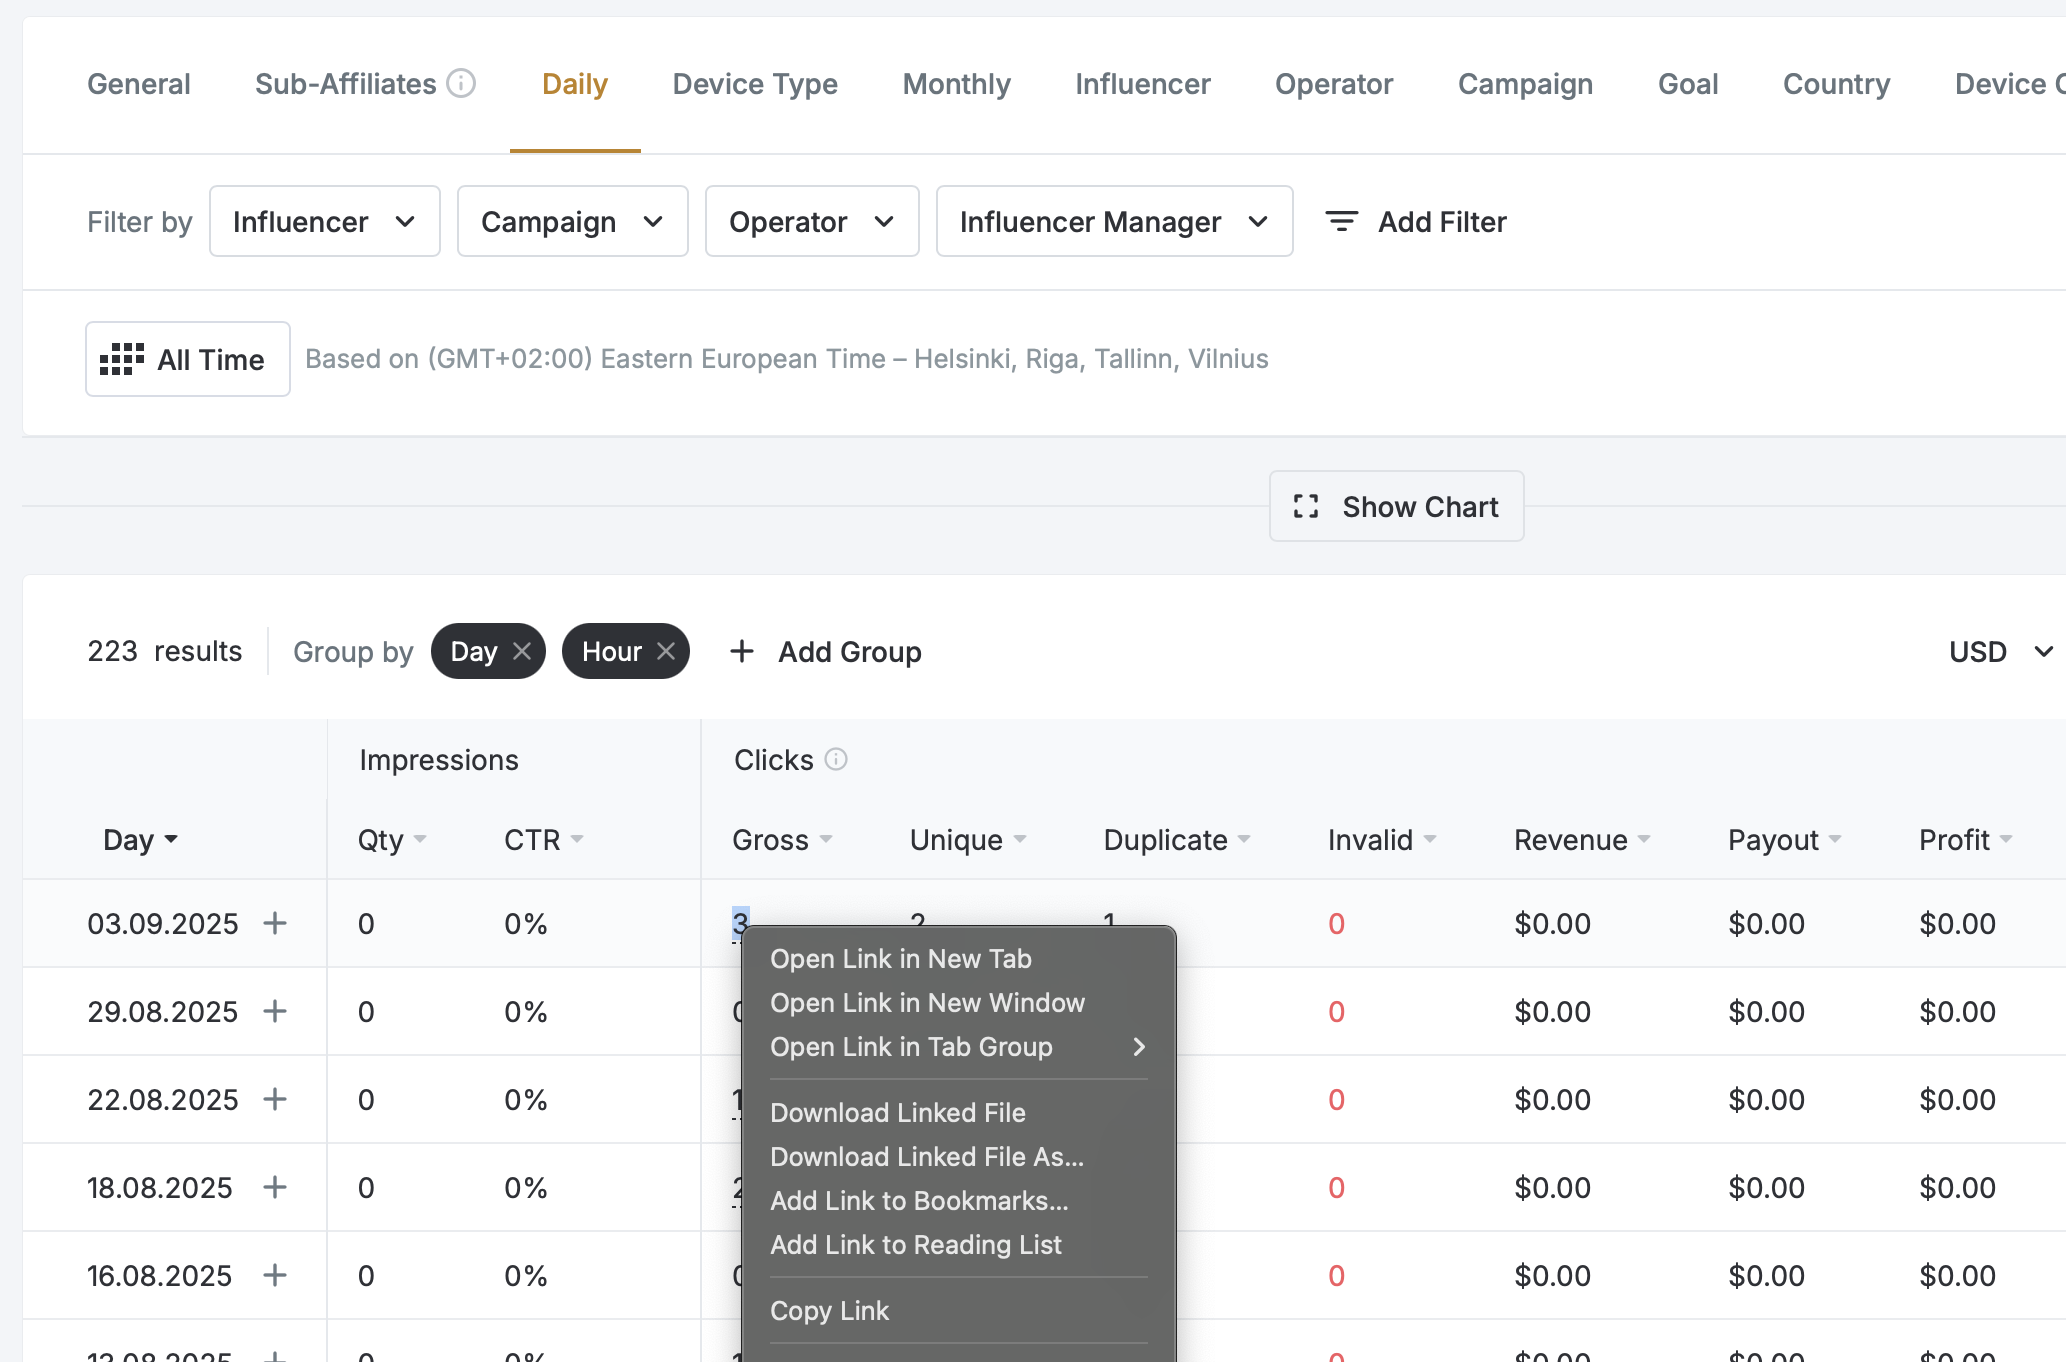Click the Add Filter button
2066x1362 pixels.
click(x=1415, y=222)
